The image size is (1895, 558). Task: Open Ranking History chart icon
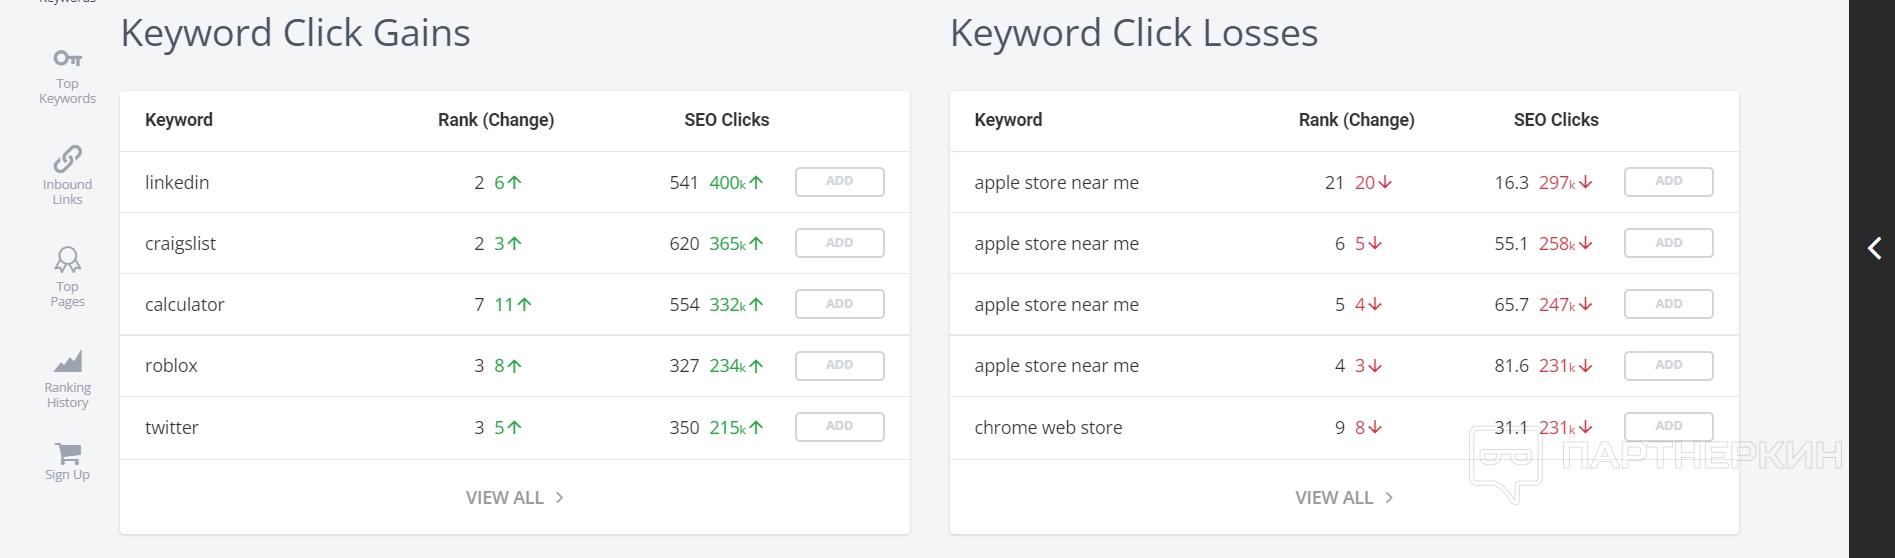(67, 361)
